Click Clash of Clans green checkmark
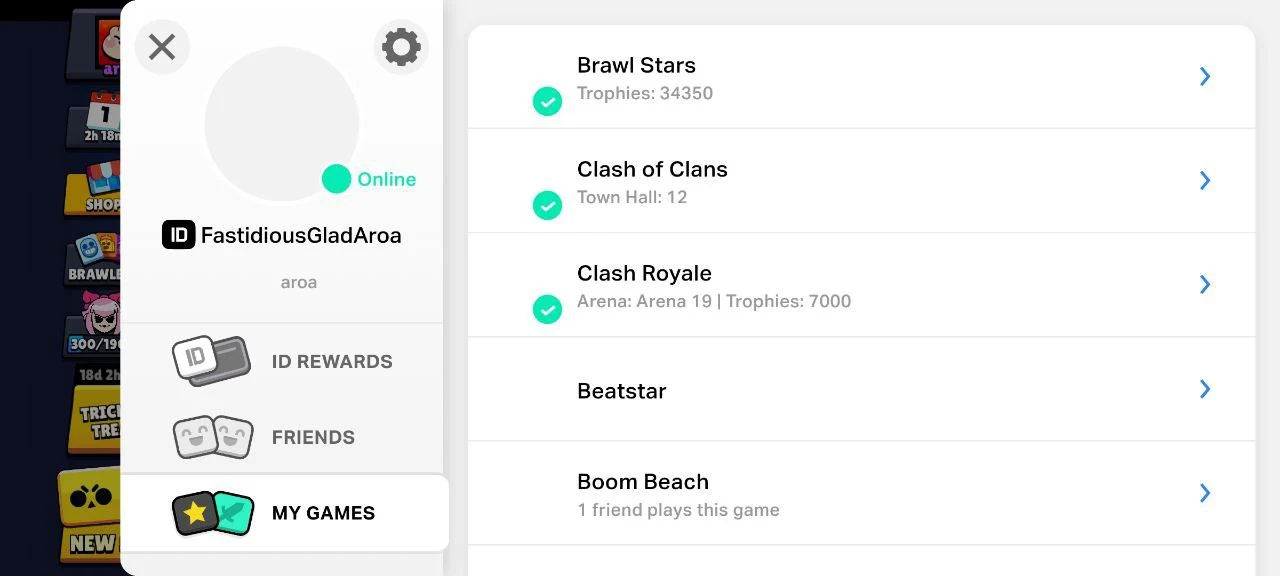This screenshot has height=576, width=1280. point(547,205)
